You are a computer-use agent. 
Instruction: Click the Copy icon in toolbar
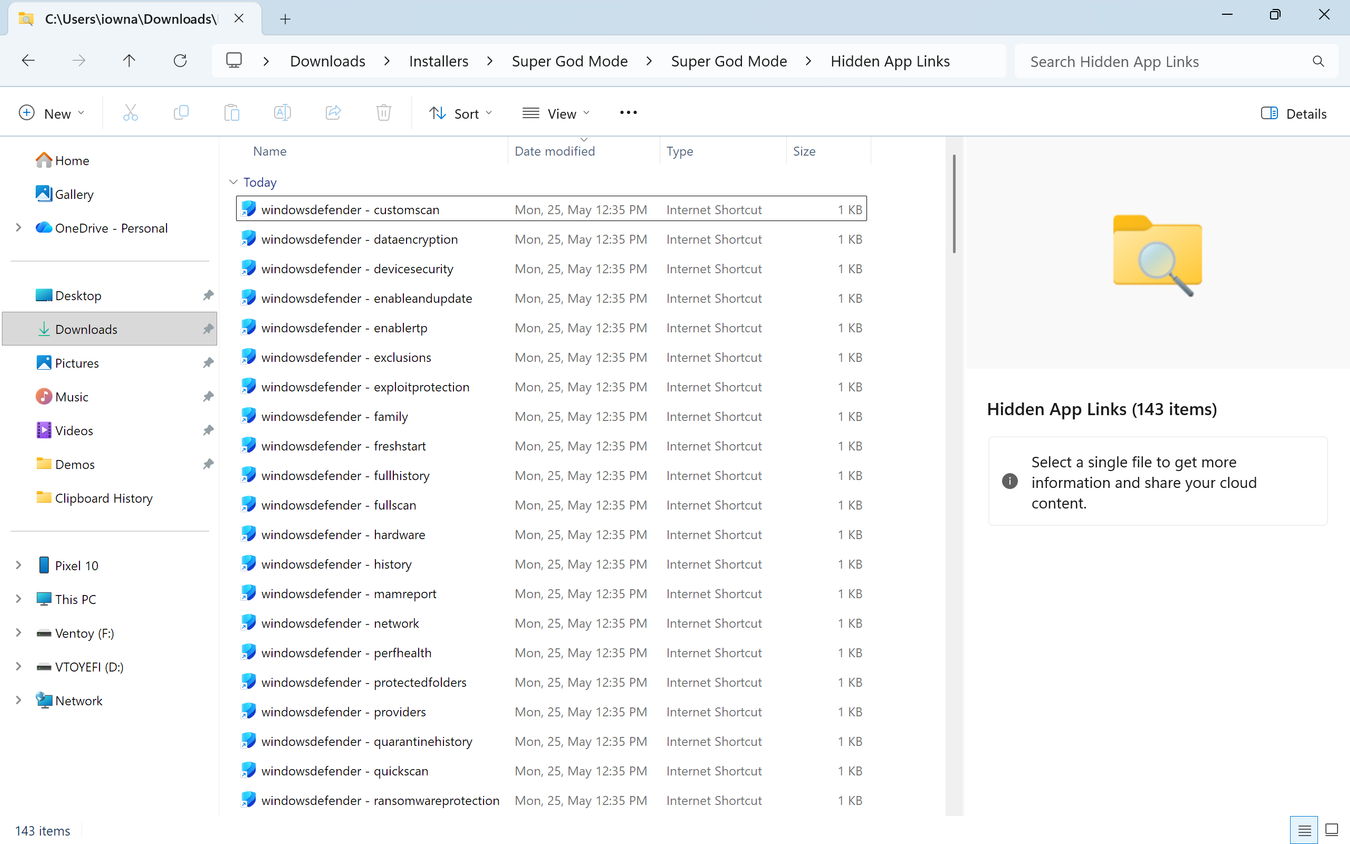pyautogui.click(x=181, y=113)
